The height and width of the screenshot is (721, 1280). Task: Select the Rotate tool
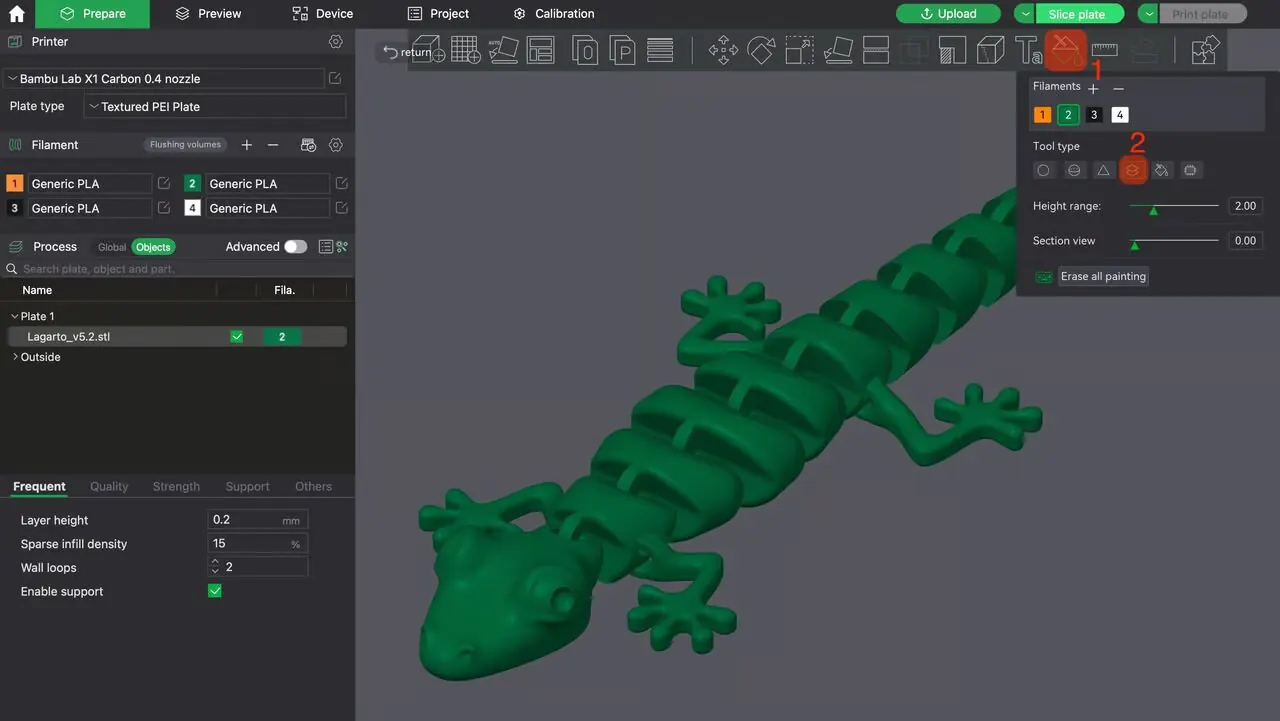pos(761,49)
